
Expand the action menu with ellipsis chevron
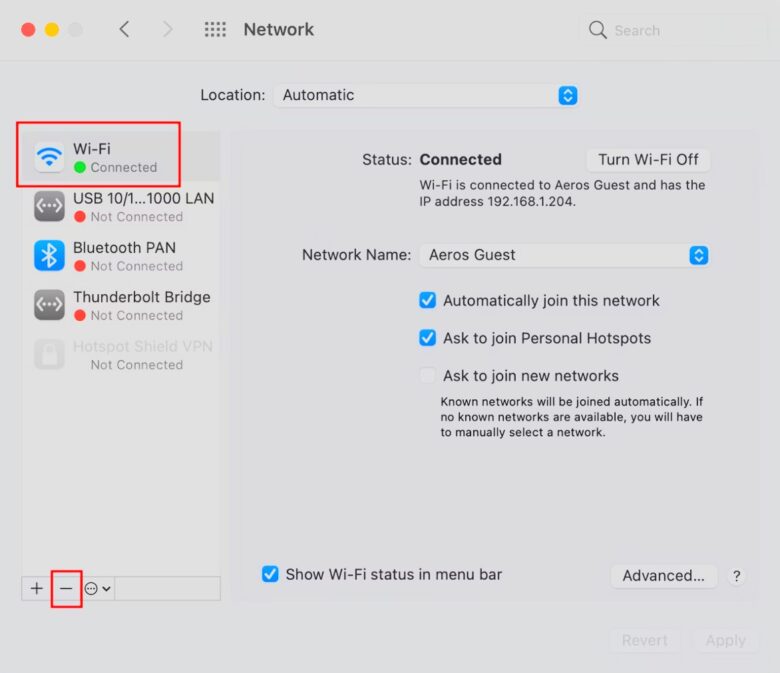point(98,588)
